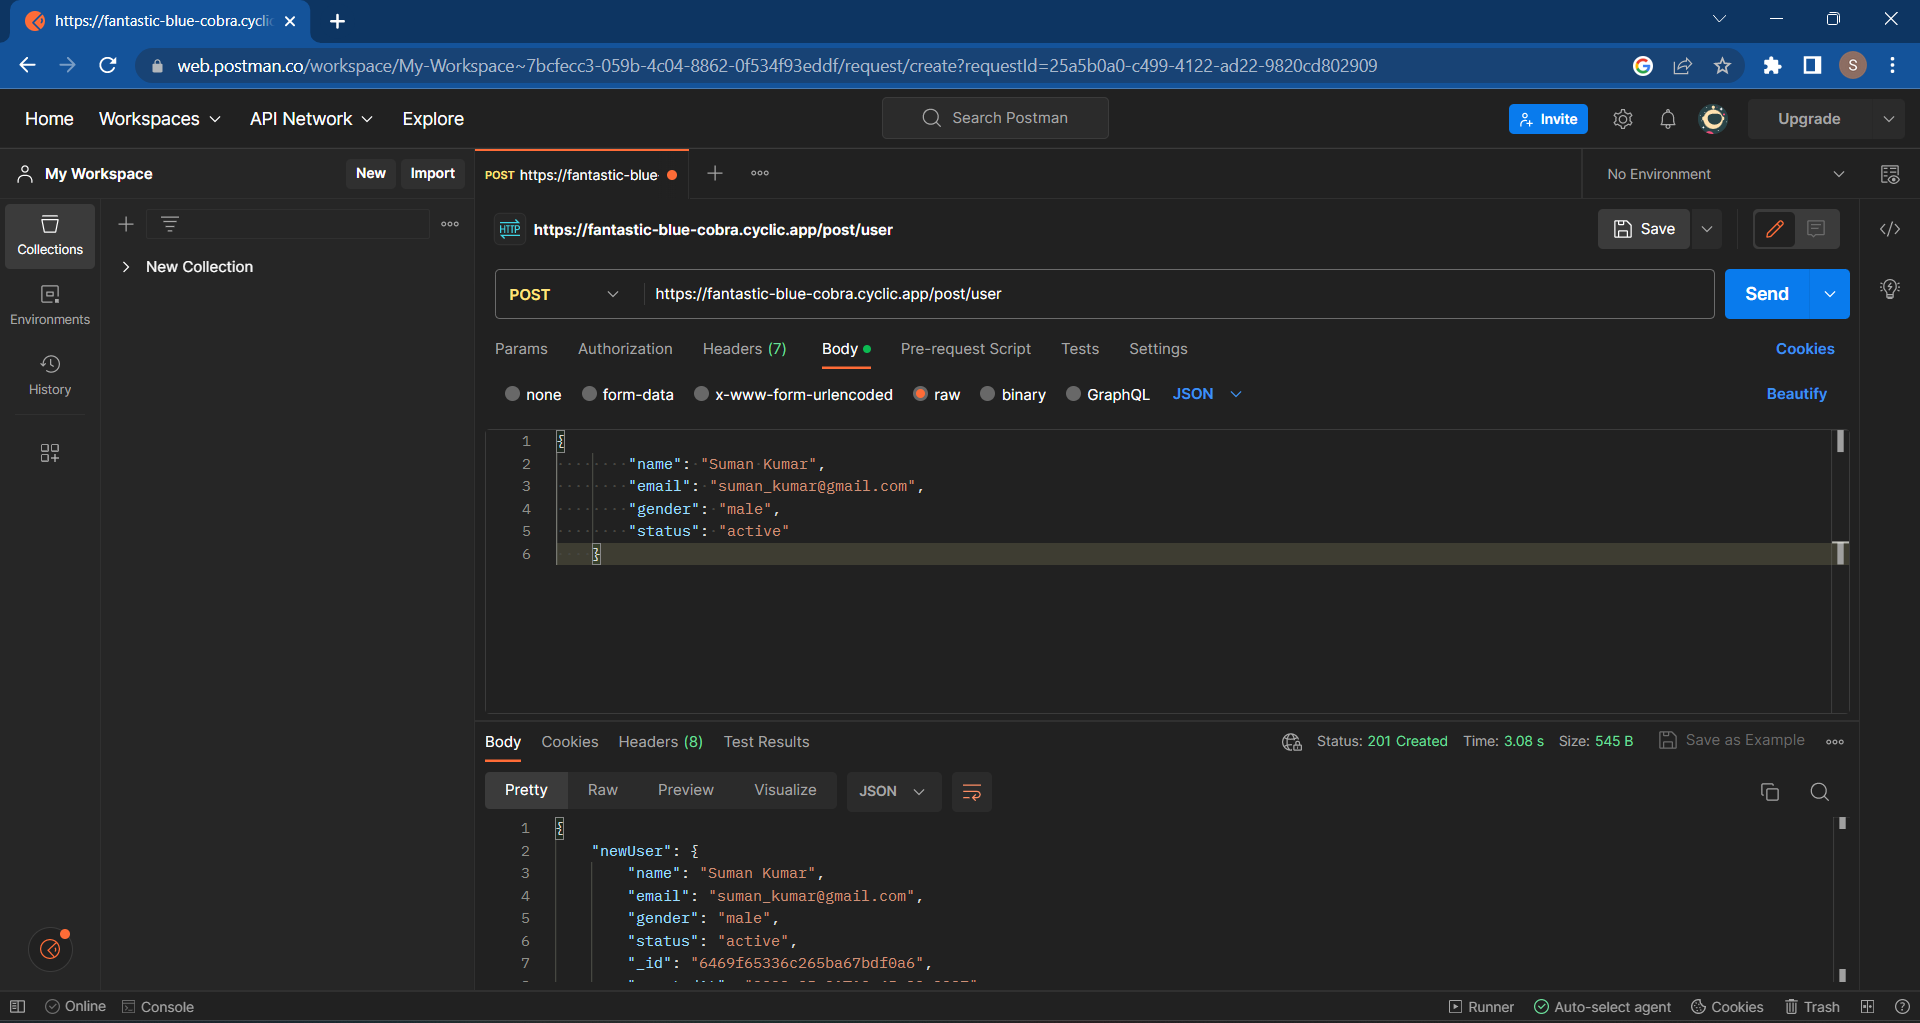Open the code snippet icon
Viewport: 1920px width, 1023px height.
coord(1889,229)
